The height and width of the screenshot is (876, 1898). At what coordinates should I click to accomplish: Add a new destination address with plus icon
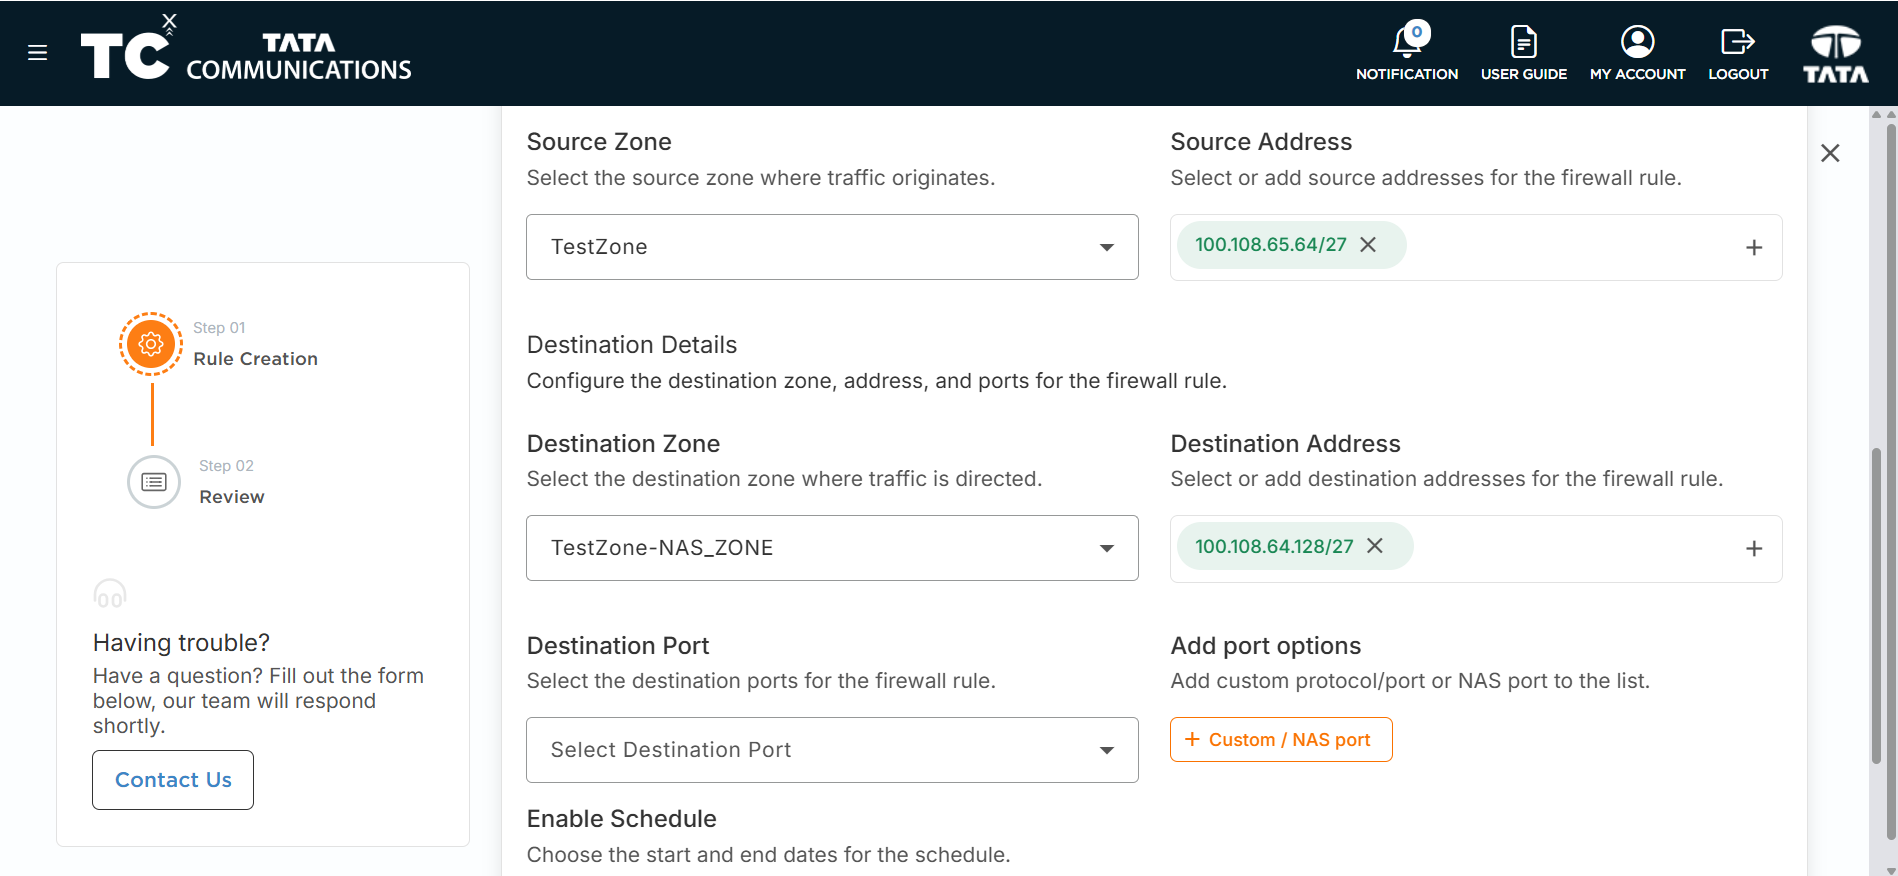1754,548
